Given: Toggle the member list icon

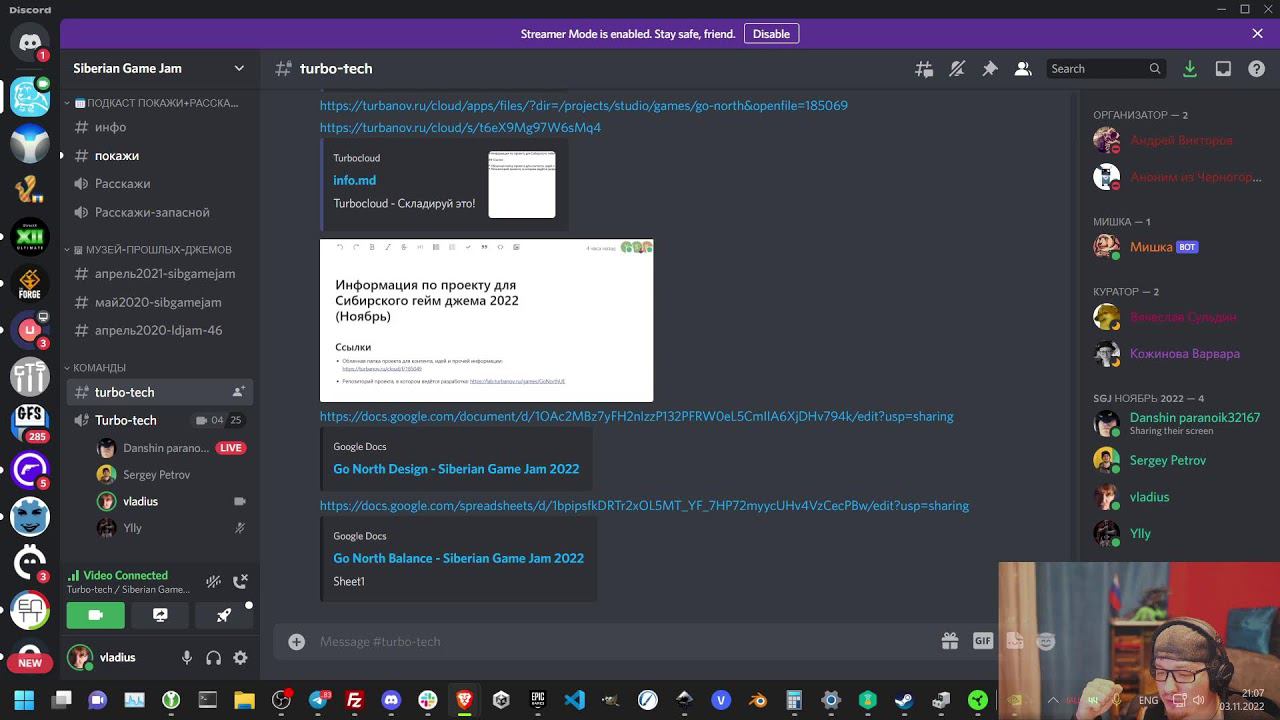Looking at the screenshot, I should click(x=1022, y=69).
